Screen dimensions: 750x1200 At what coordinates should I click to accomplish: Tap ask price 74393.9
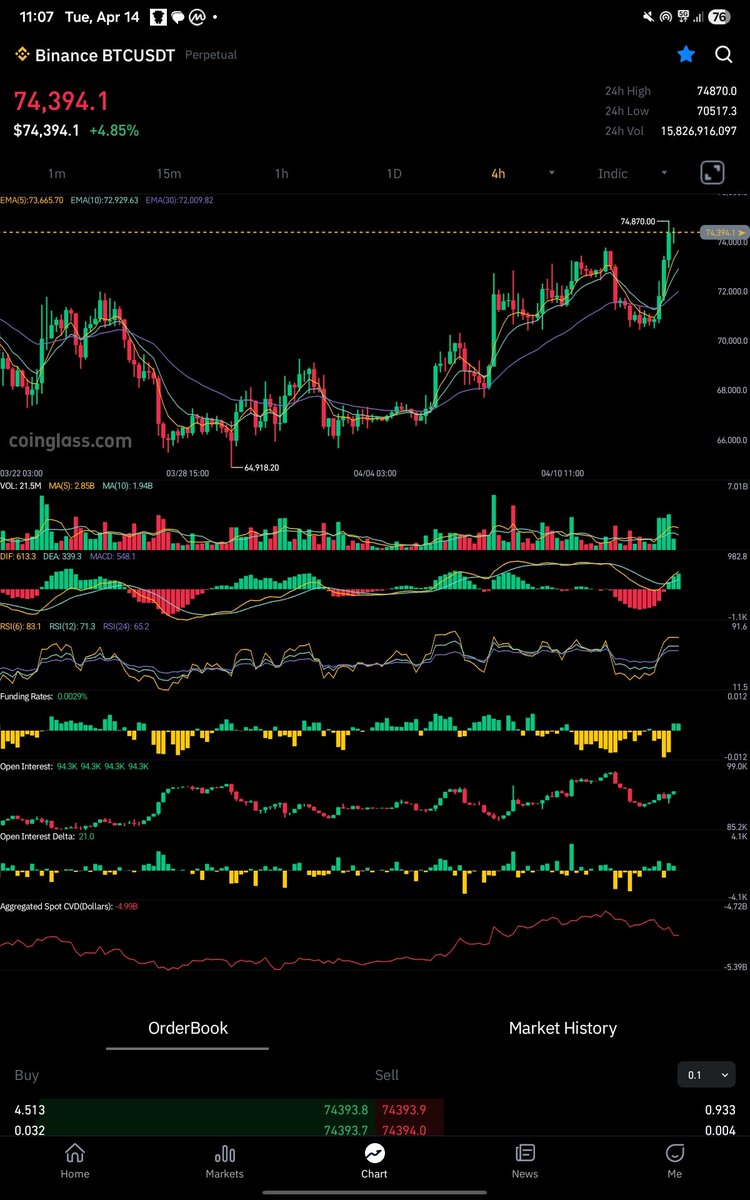point(403,1110)
